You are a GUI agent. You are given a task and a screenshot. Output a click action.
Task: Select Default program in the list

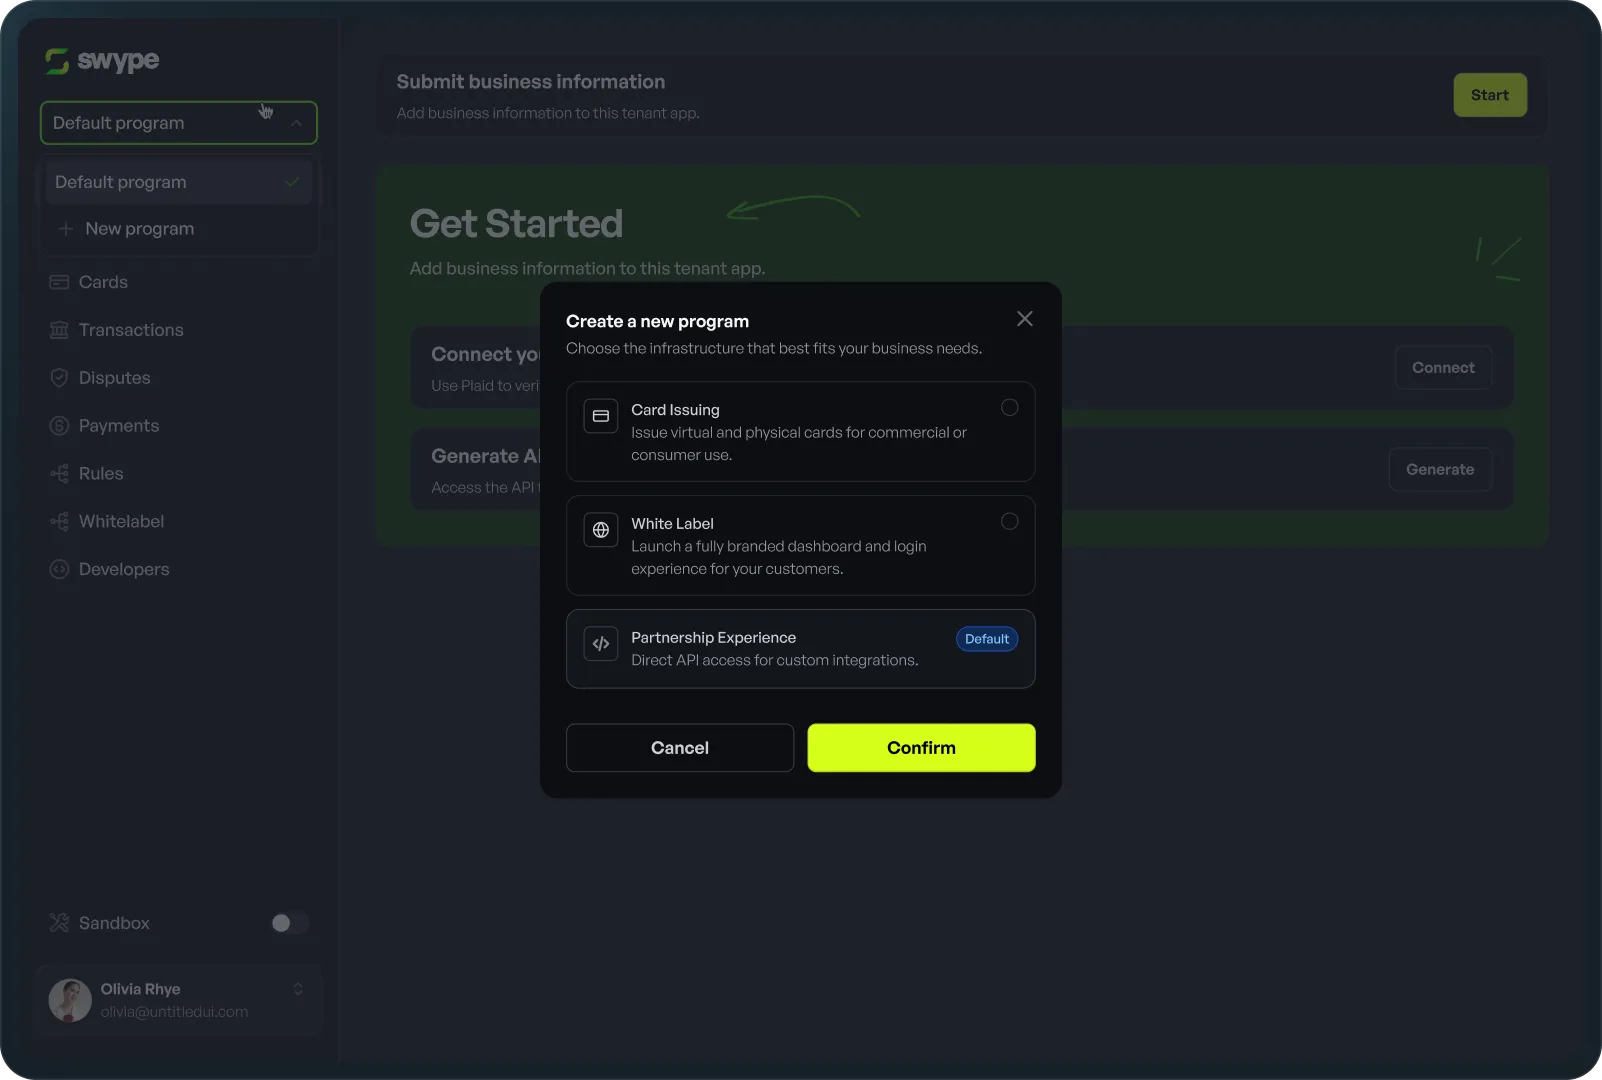[179, 182]
